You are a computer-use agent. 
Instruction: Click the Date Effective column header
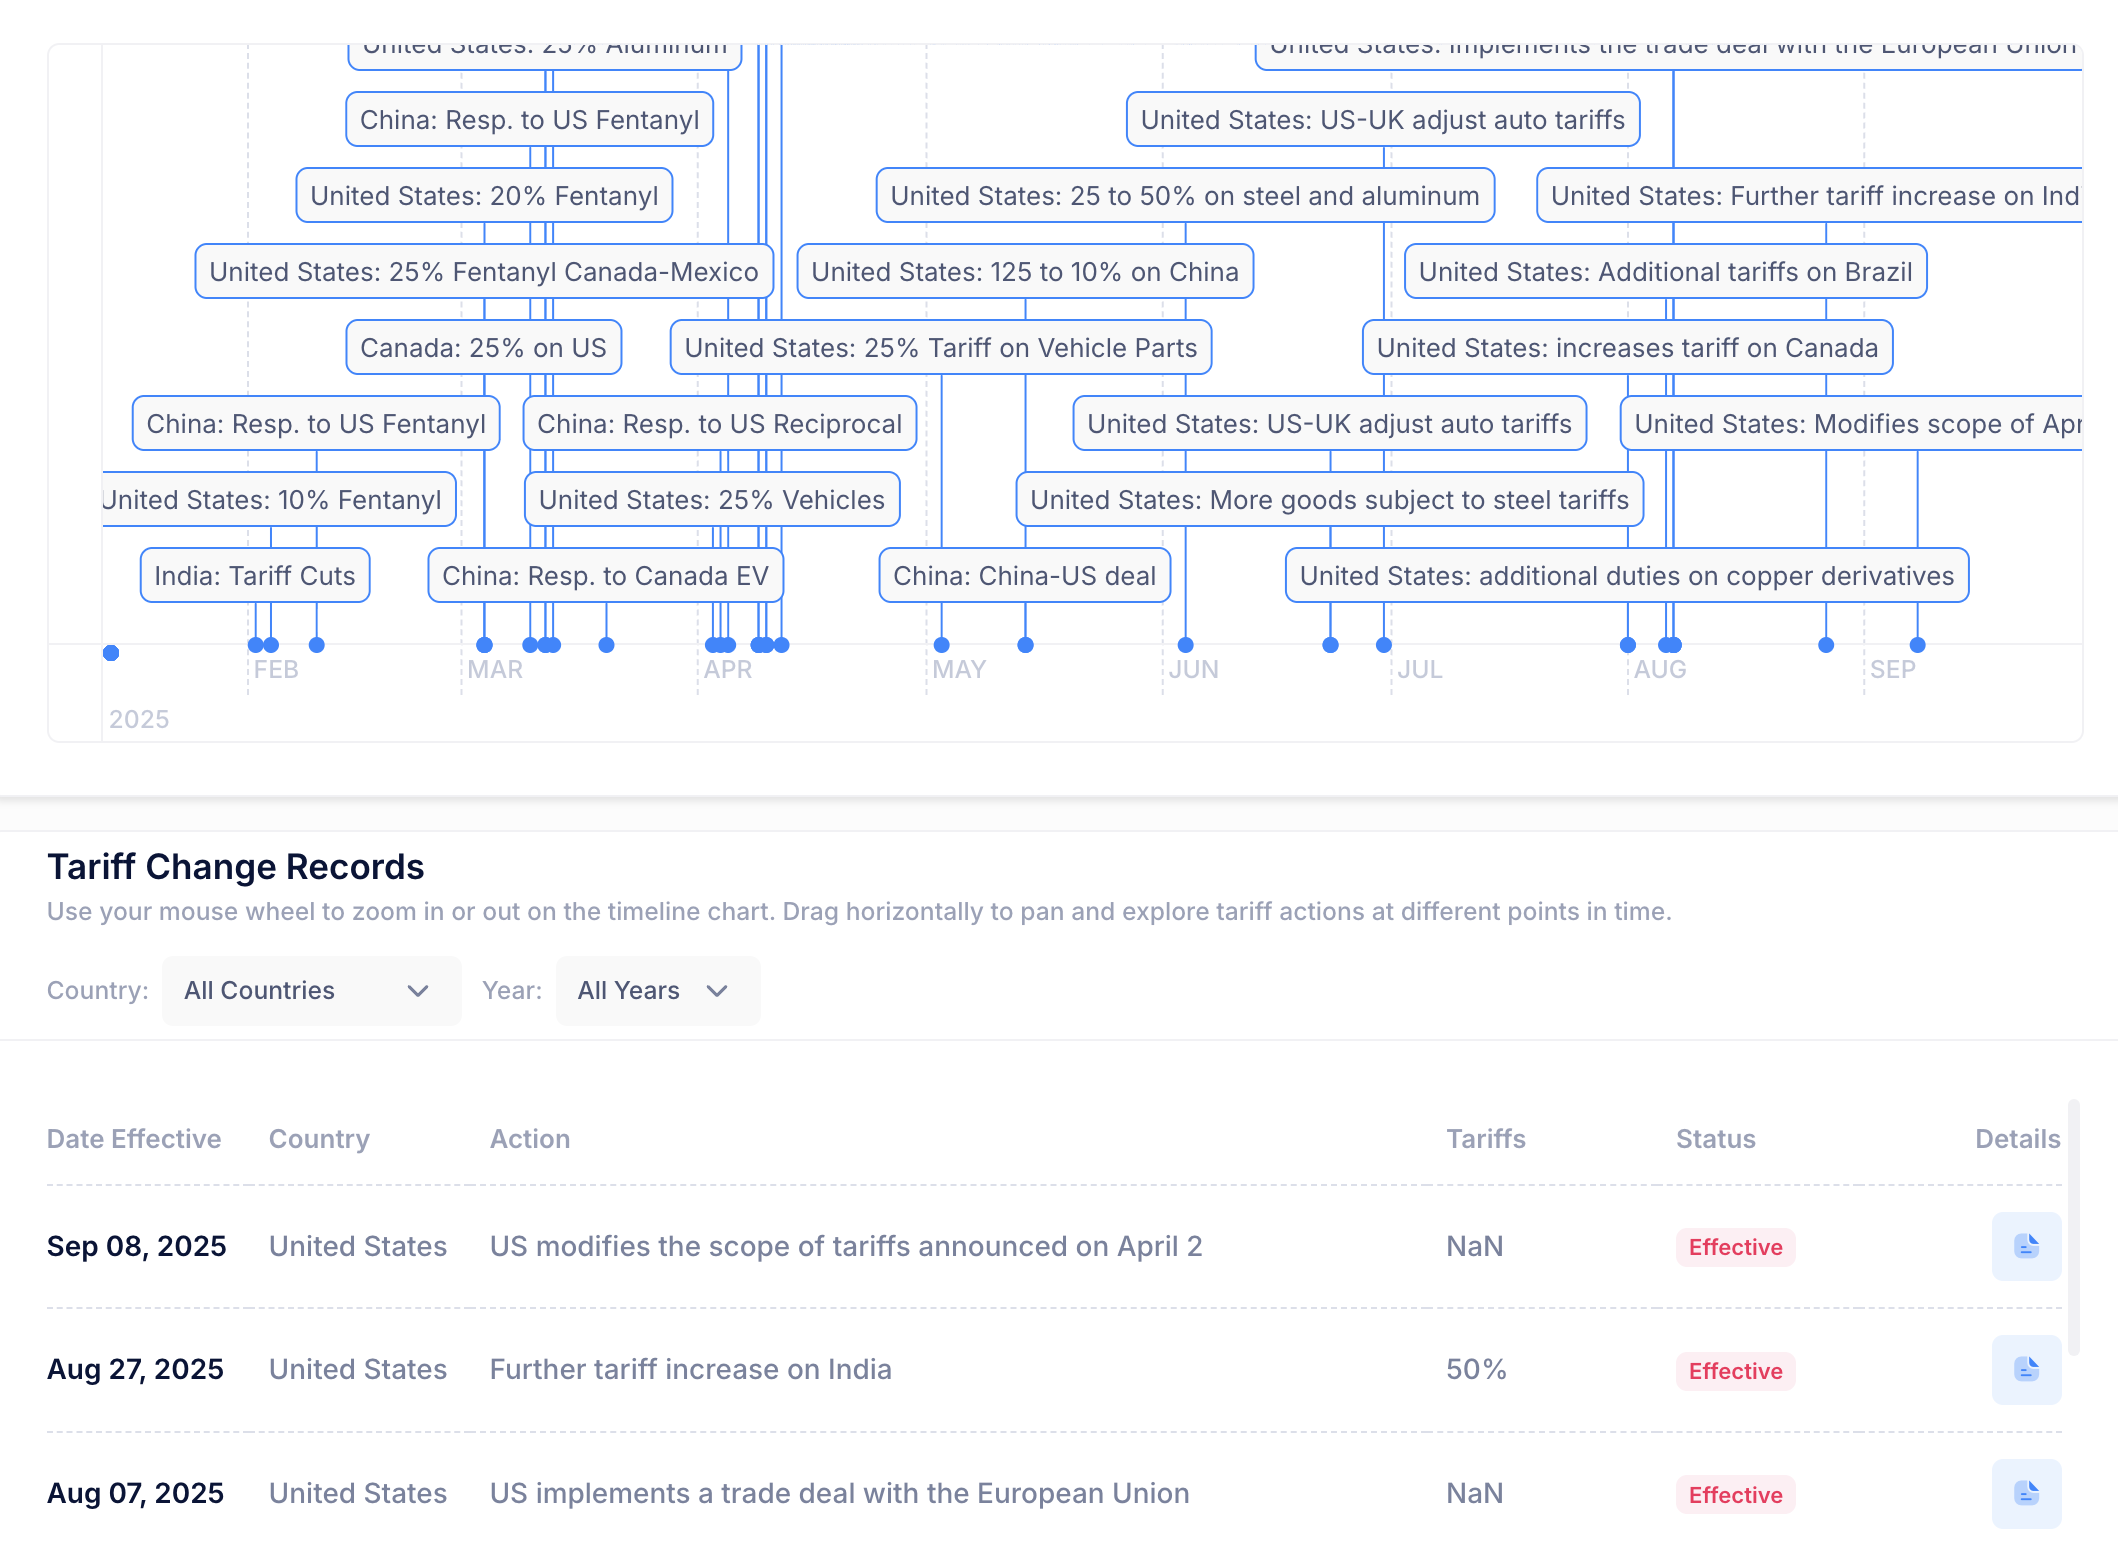pos(134,1139)
